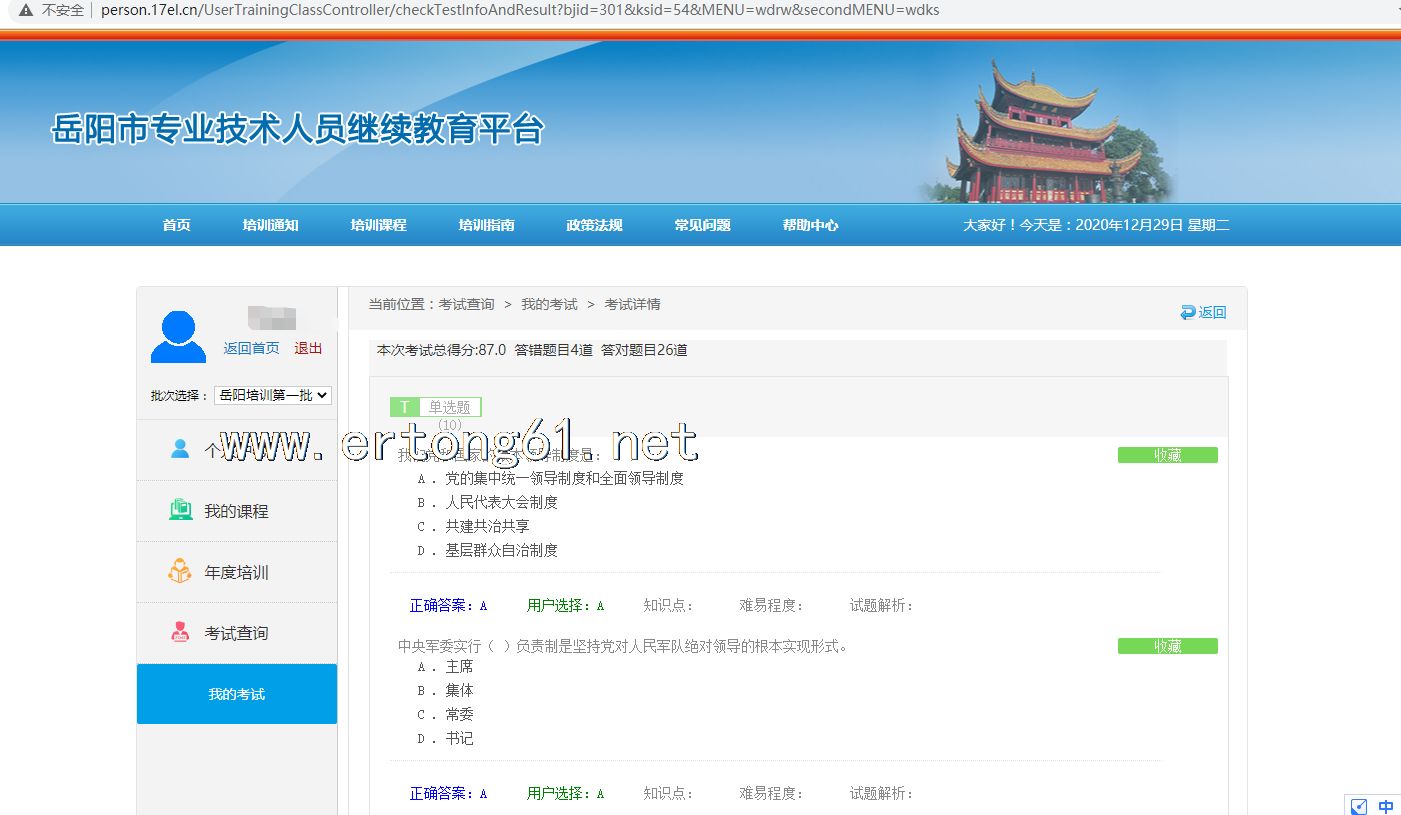Click 收藏 button for first question

(x=1167, y=455)
